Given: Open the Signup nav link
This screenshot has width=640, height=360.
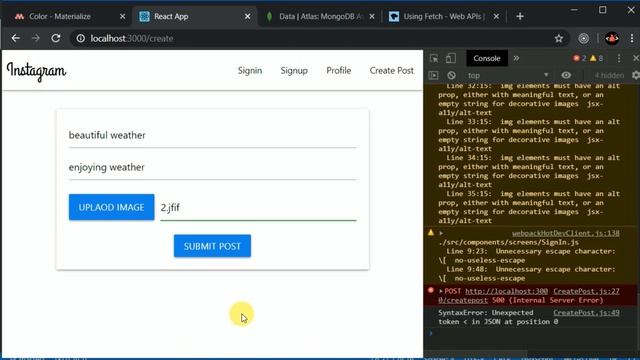Looking at the screenshot, I should coord(294,70).
